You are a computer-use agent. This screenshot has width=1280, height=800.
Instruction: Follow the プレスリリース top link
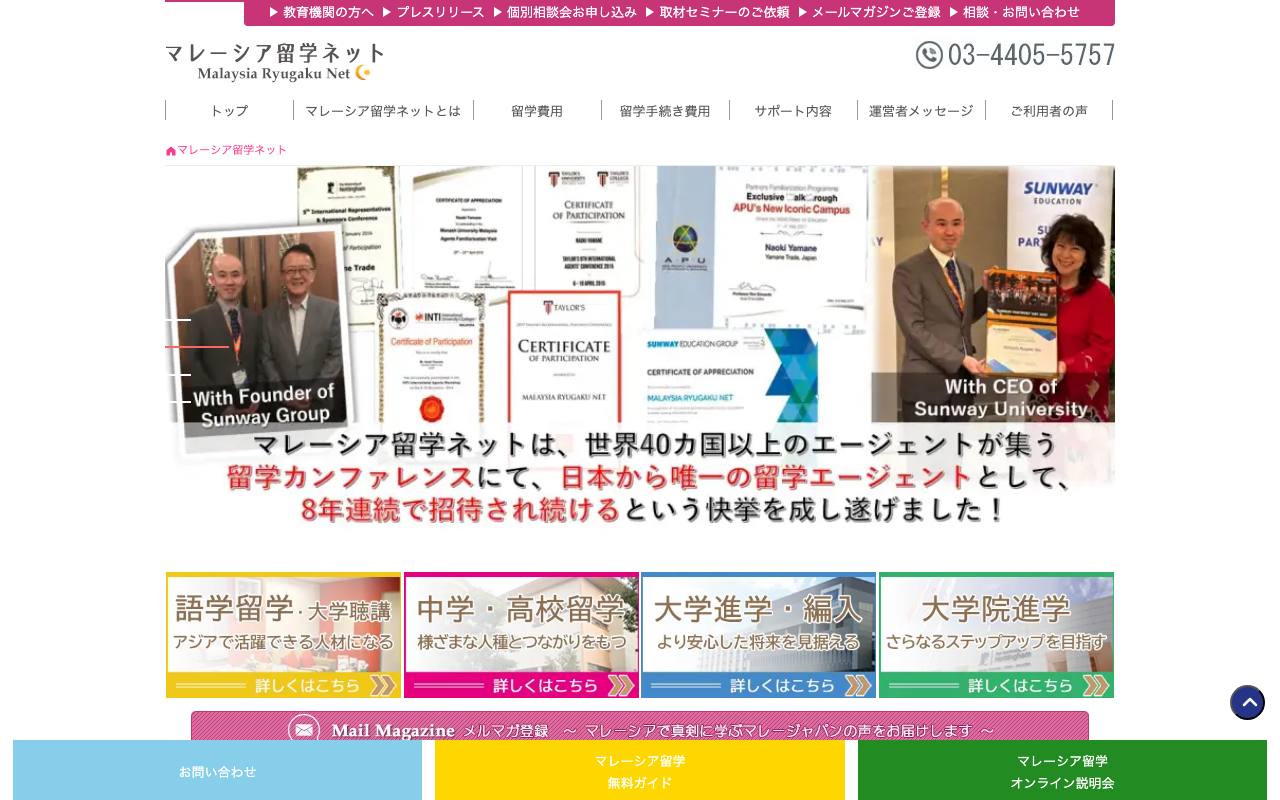(433, 12)
